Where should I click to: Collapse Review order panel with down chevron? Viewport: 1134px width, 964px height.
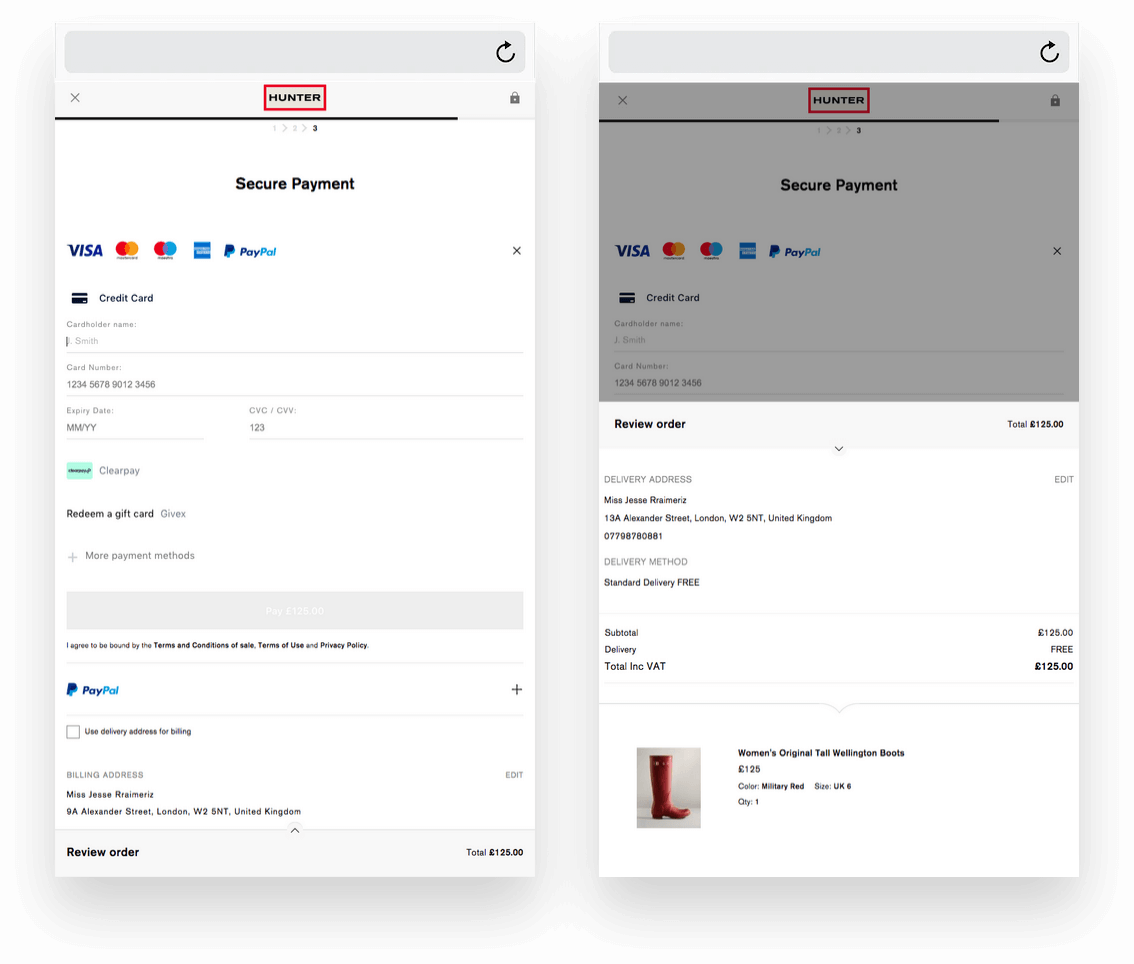tap(839, 449)
